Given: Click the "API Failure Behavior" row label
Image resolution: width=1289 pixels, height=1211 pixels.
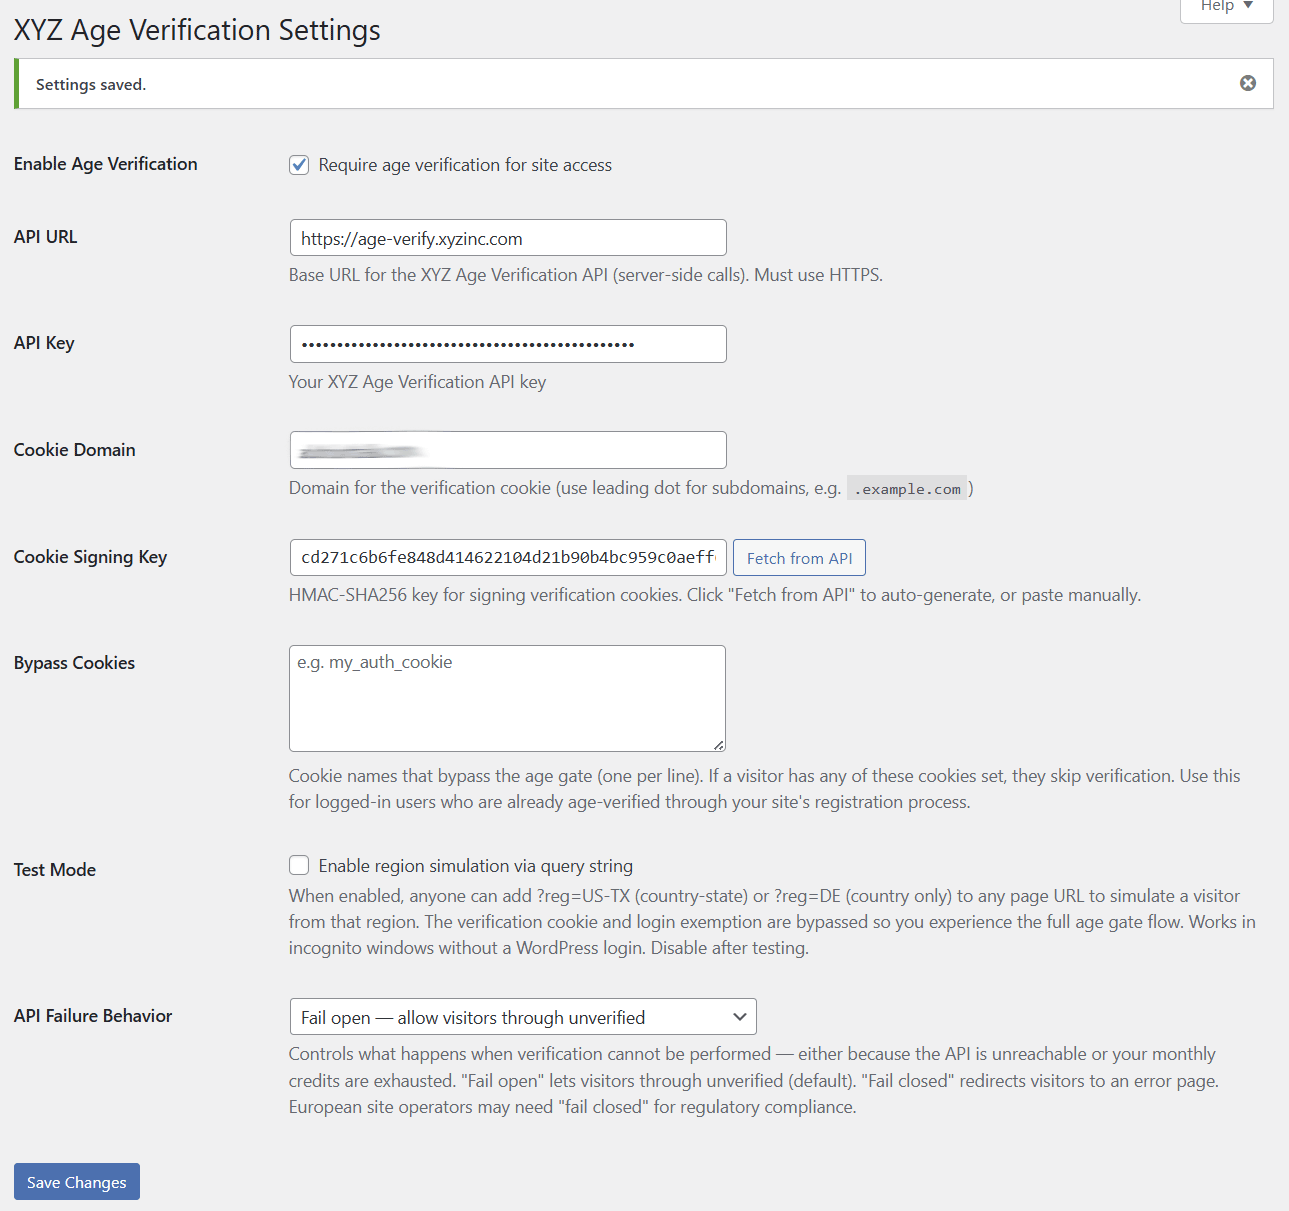Looking at the screenshot, I should [93, 1016].
